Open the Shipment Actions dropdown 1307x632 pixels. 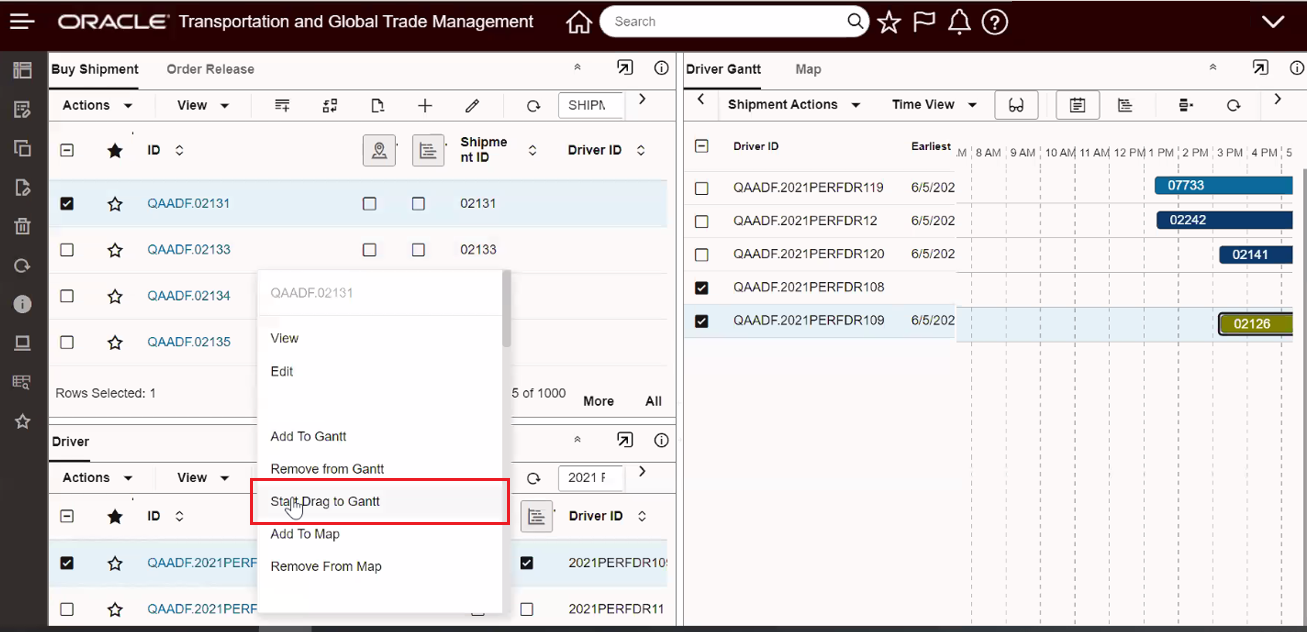(794, 104)
